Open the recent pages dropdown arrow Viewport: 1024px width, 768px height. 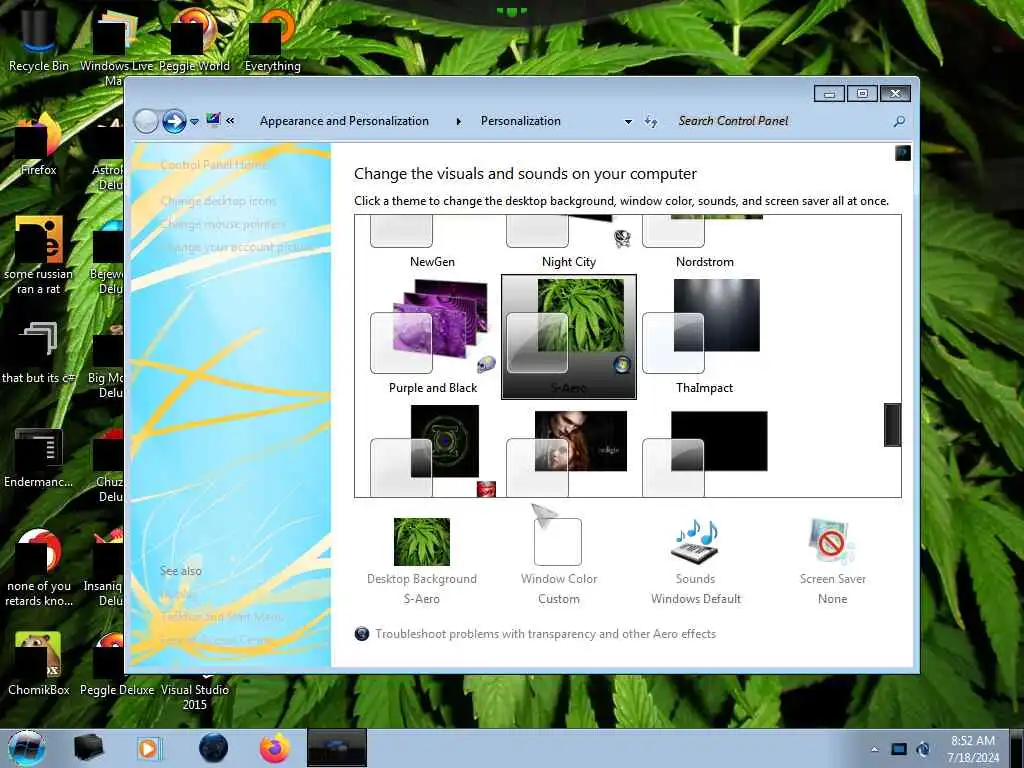194,122
